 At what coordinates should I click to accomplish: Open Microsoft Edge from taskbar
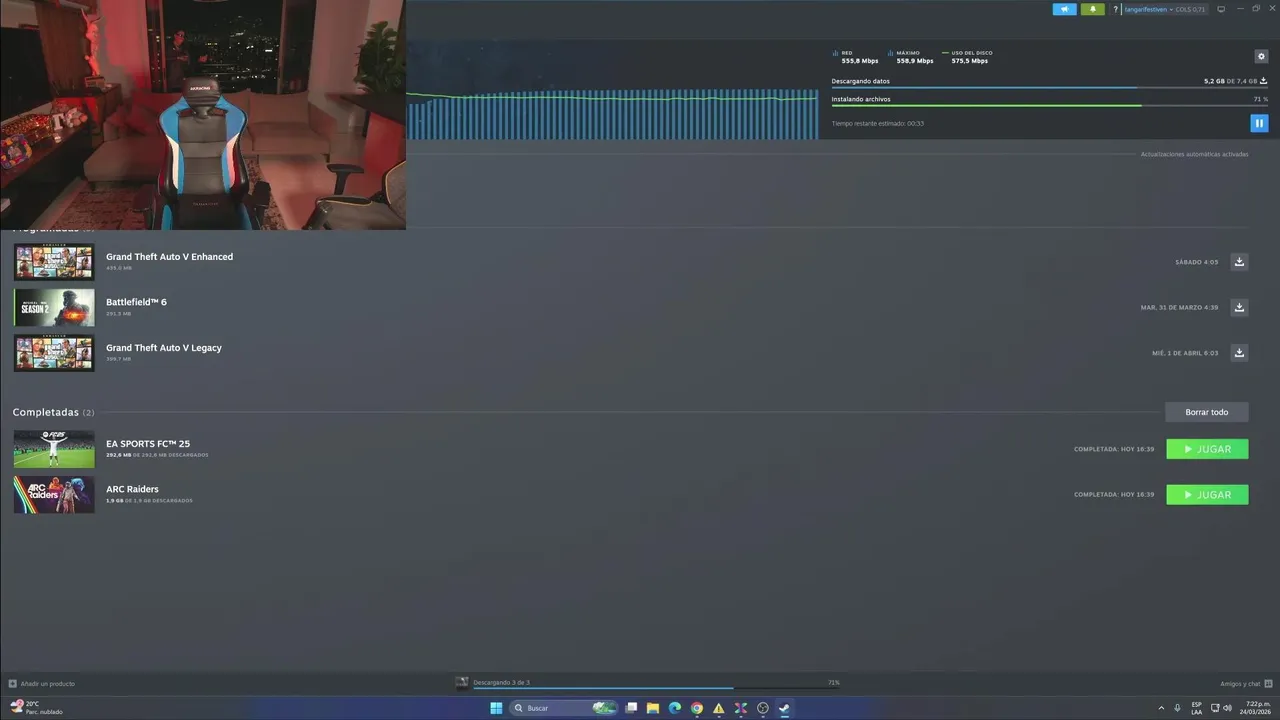pyautogui.click(x=675, y=708)
